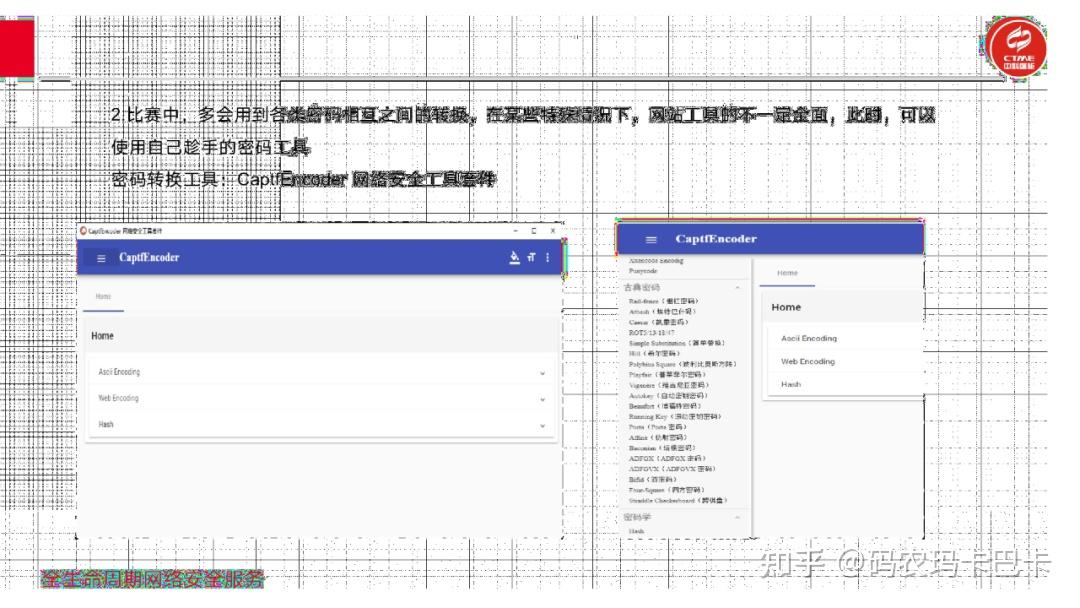
Task: Toggle hamburger menu in right CaptfEncoder window
Action: [651, 240]
